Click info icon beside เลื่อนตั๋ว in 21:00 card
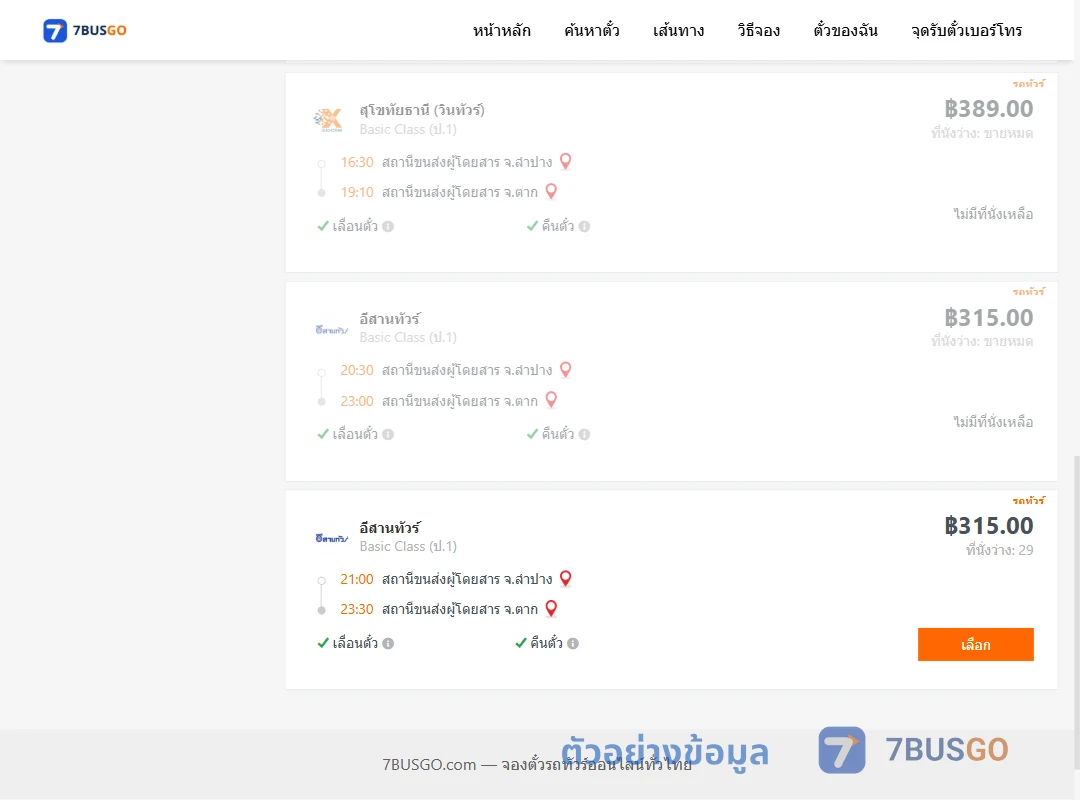This screenshot has height=800, width=1080. click(x=388, y=643)
